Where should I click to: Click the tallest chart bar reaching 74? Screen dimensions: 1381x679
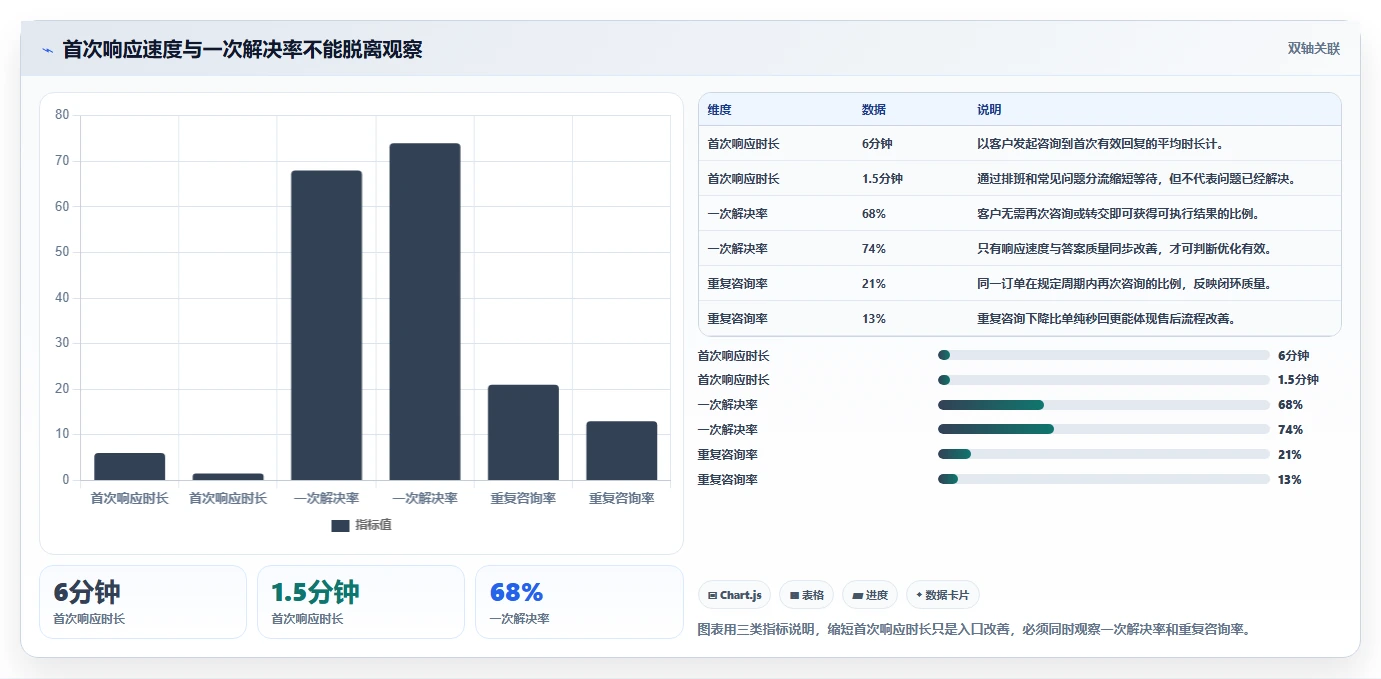[x=425, y=312]
